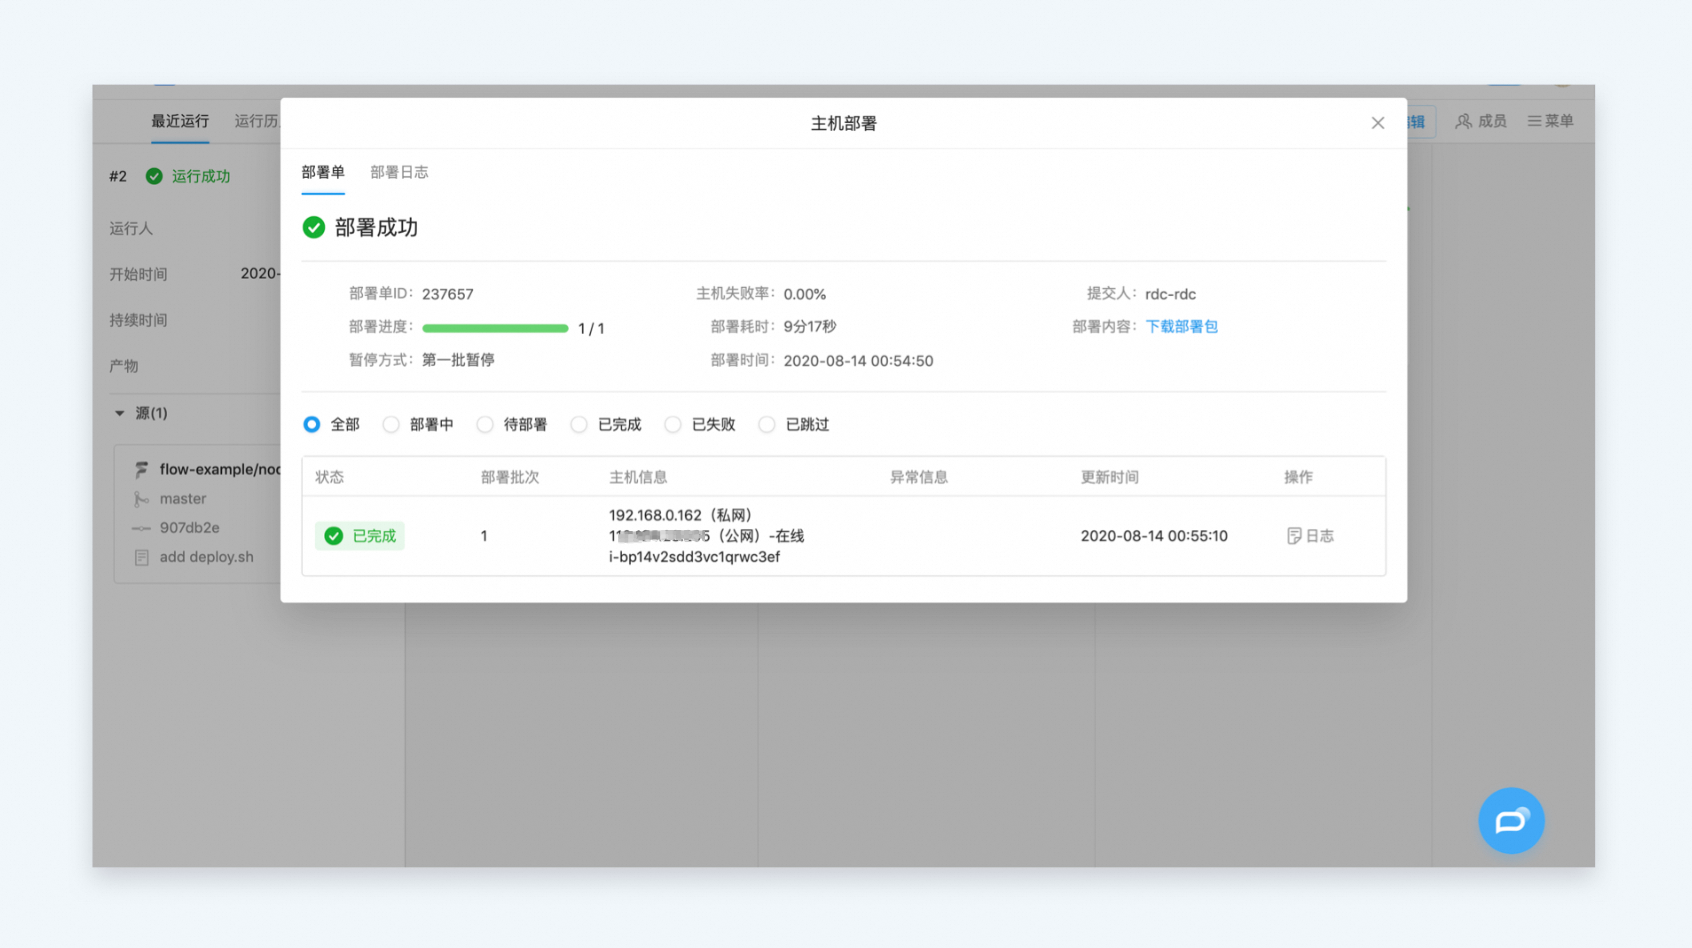
Task: Click the commit hash 907db2e
Action: (x=190, y=528)
